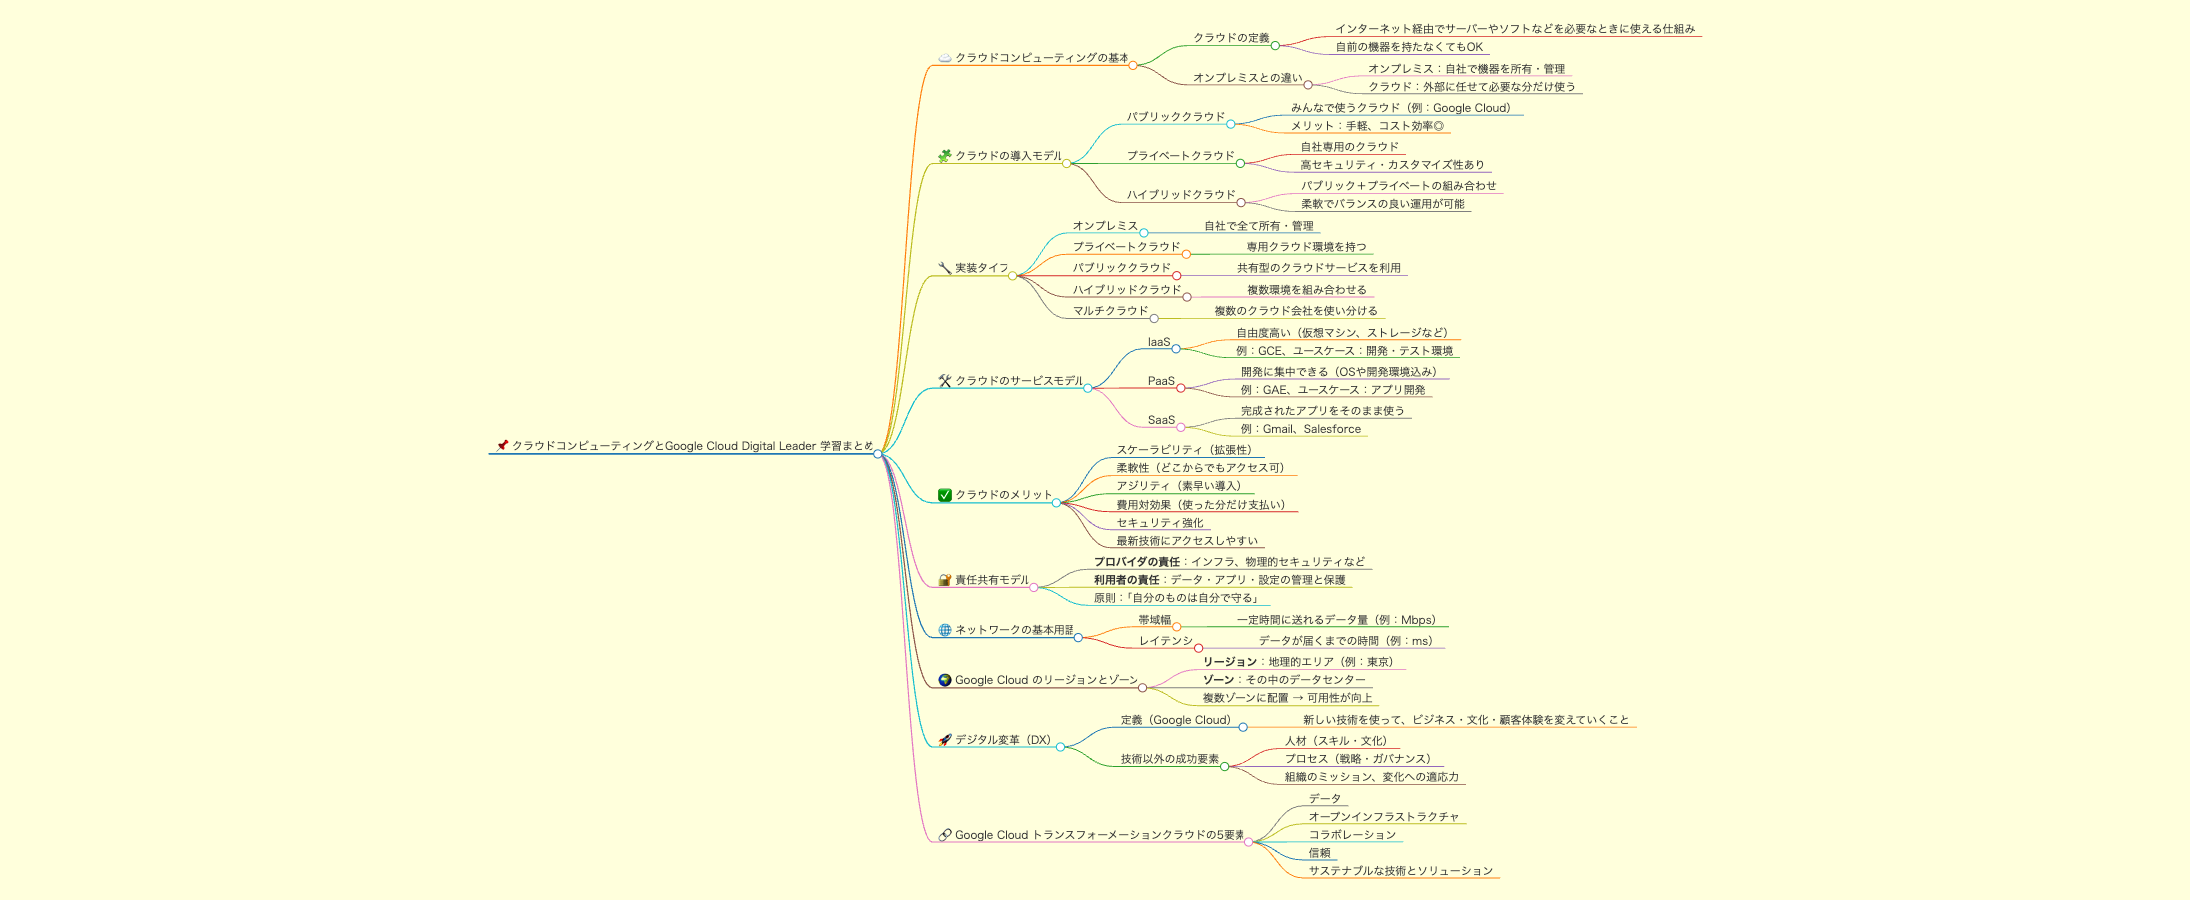Click the text メリット：手軽、コスト効率◎
This screenshot has width=2190, height=900.
point(1367,126)
